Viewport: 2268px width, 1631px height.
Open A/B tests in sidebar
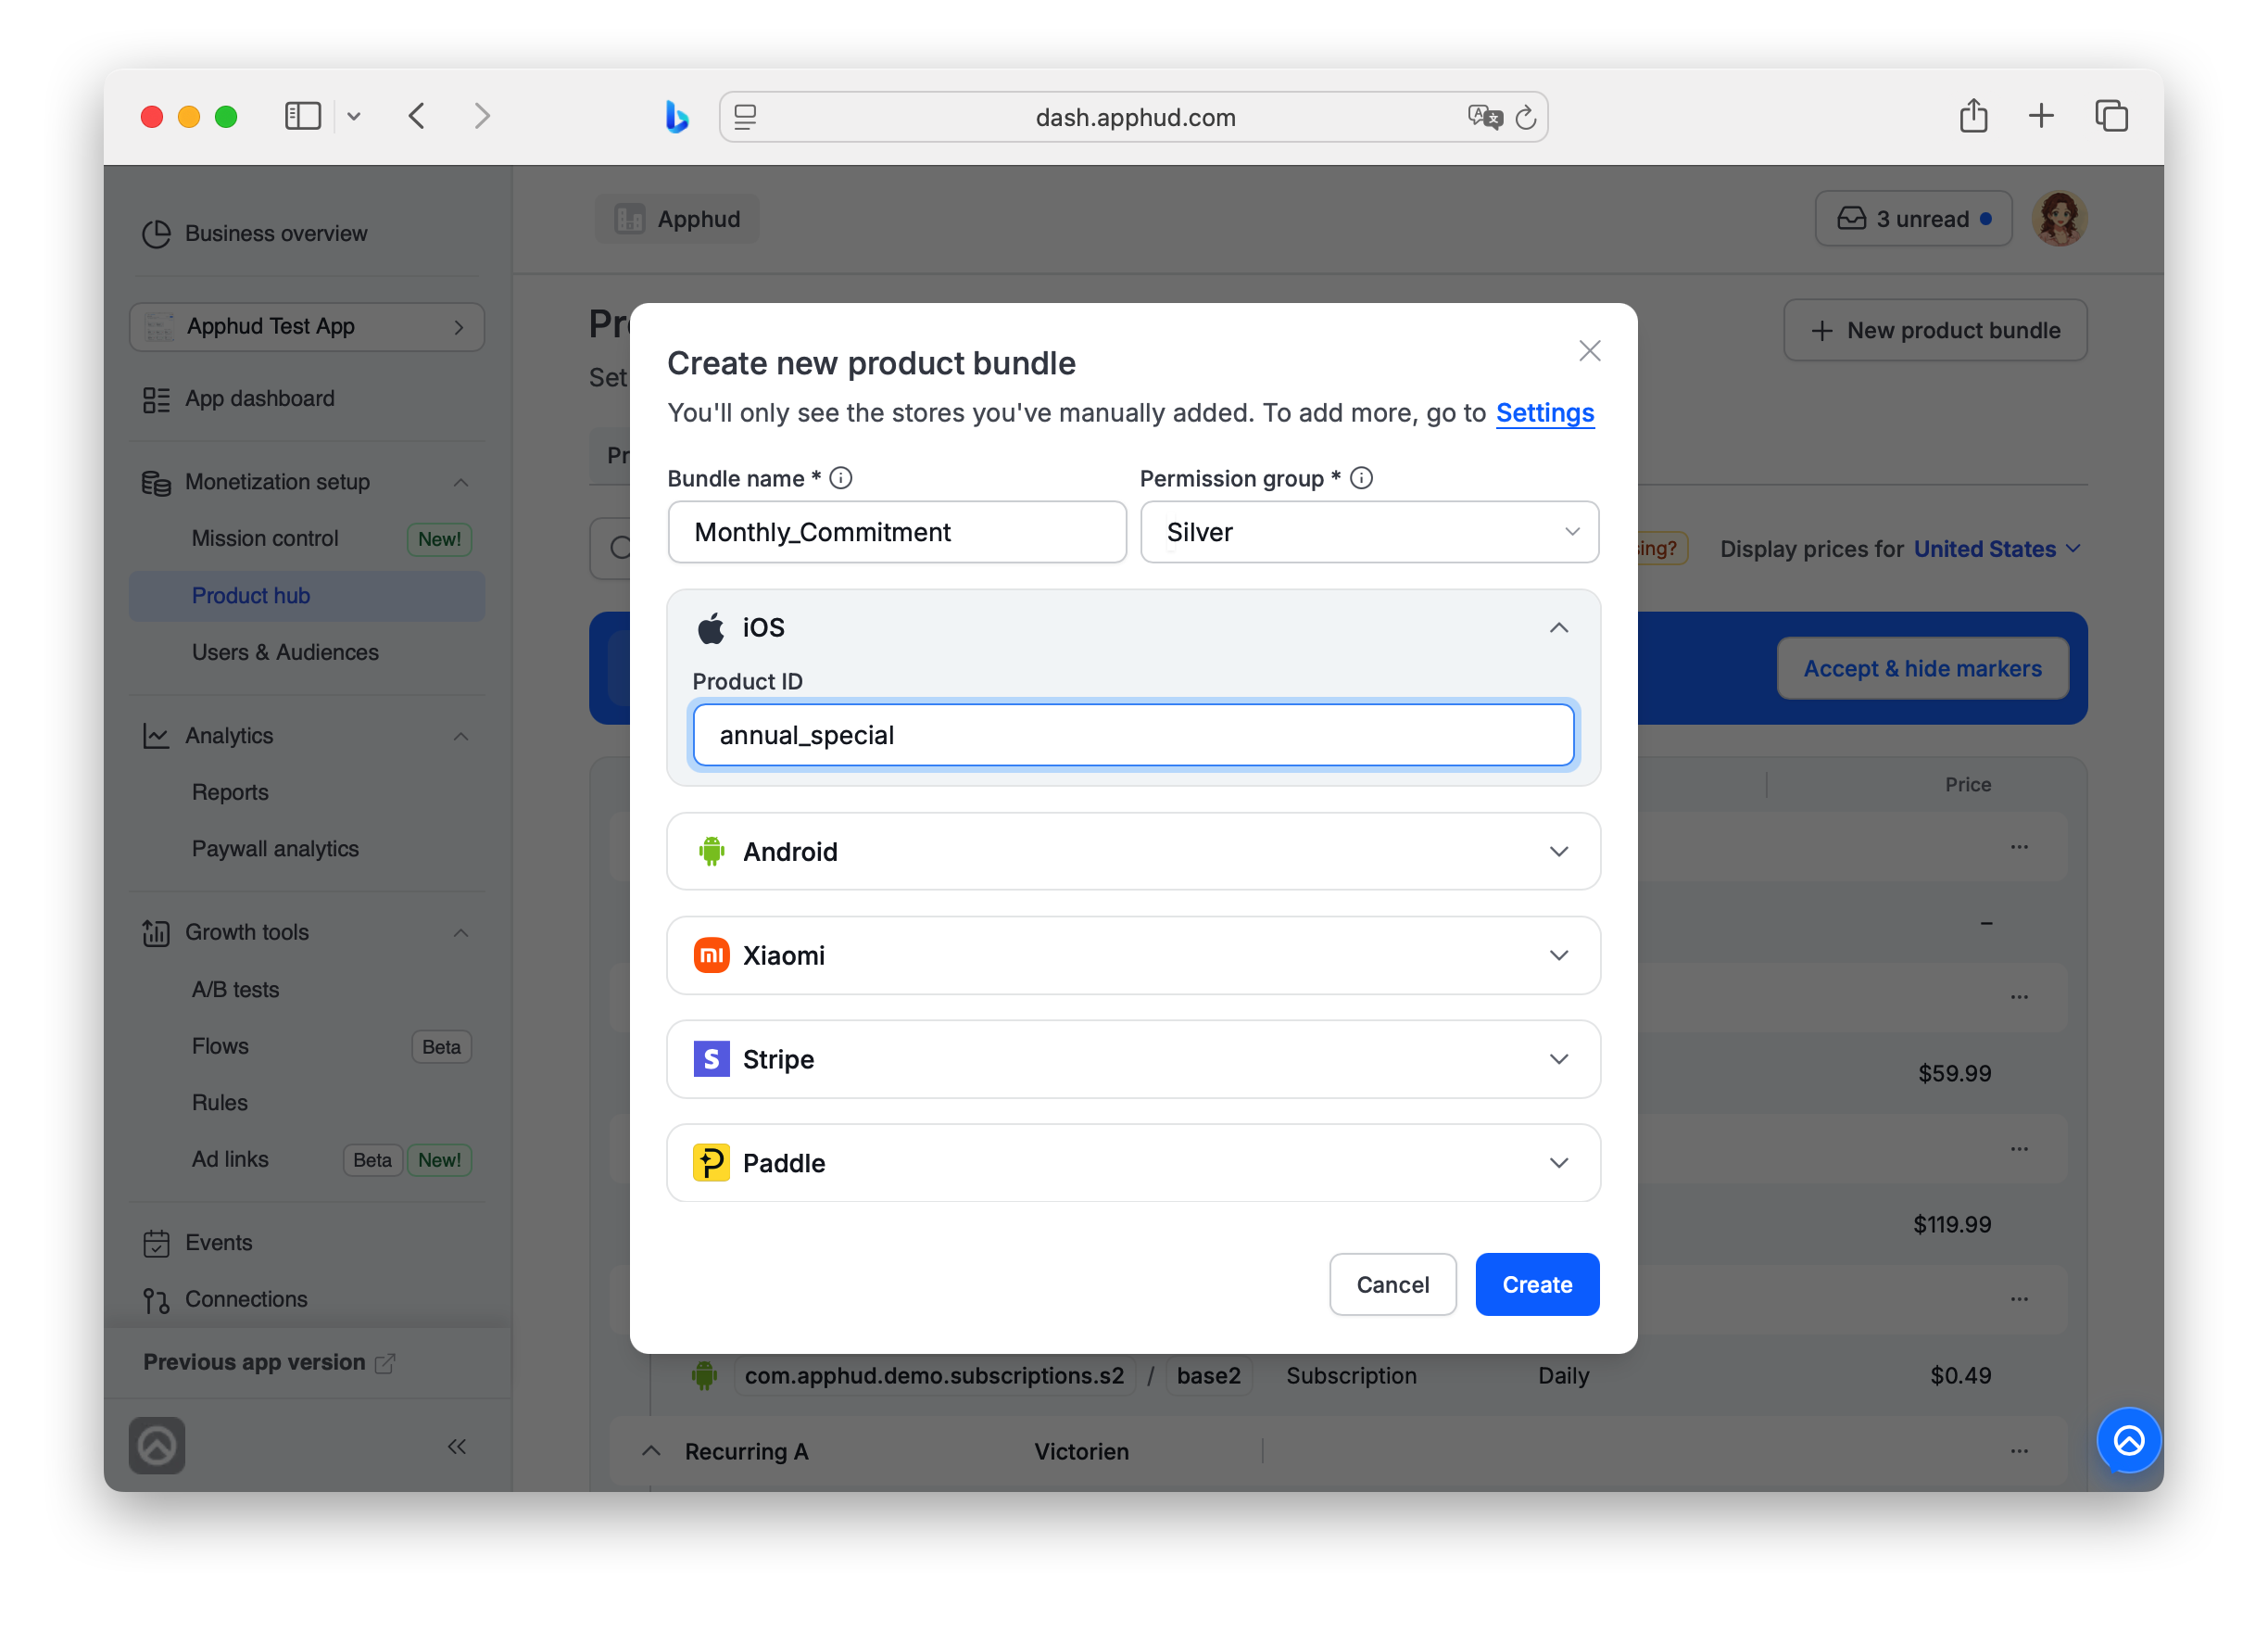coord(235,989)
